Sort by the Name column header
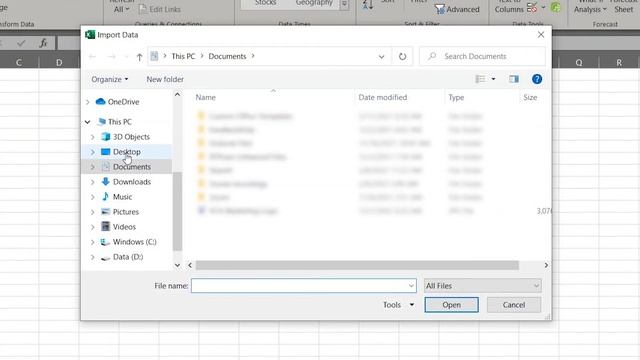 pyautogui.click(x=205, y=97)
